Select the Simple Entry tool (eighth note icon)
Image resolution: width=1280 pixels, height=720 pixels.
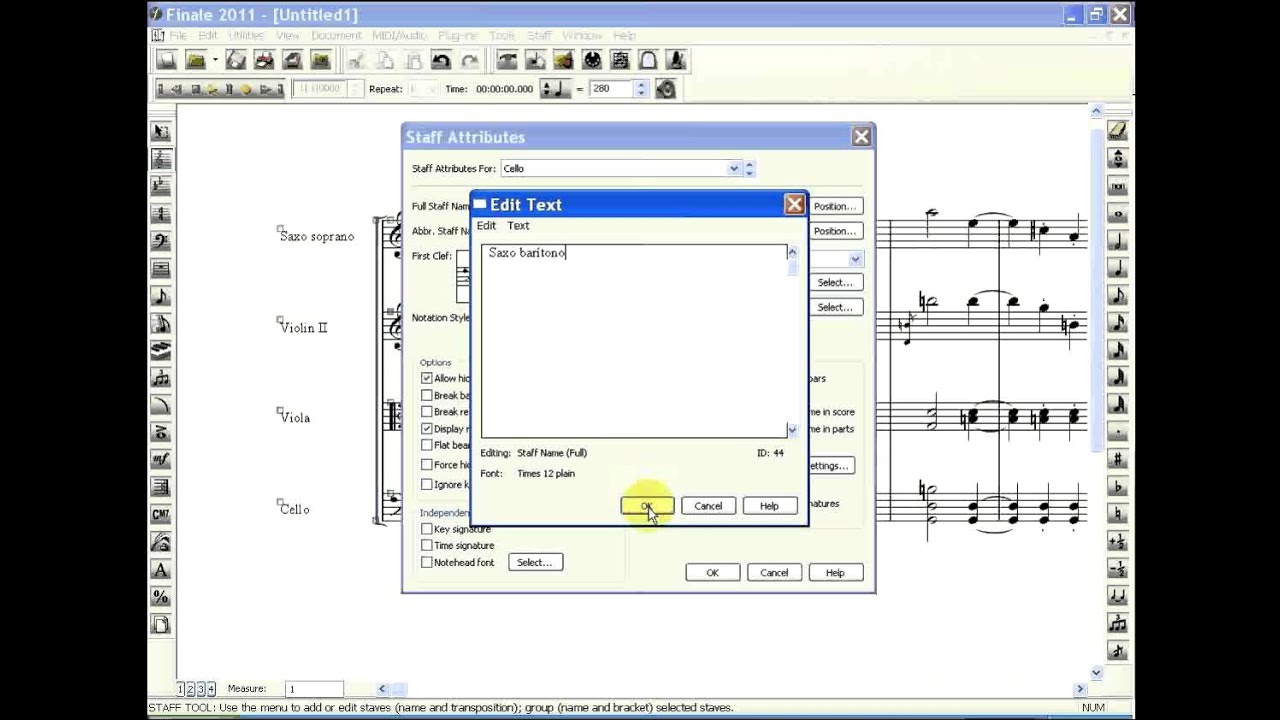pyautogui.click(x=160, y=296)
